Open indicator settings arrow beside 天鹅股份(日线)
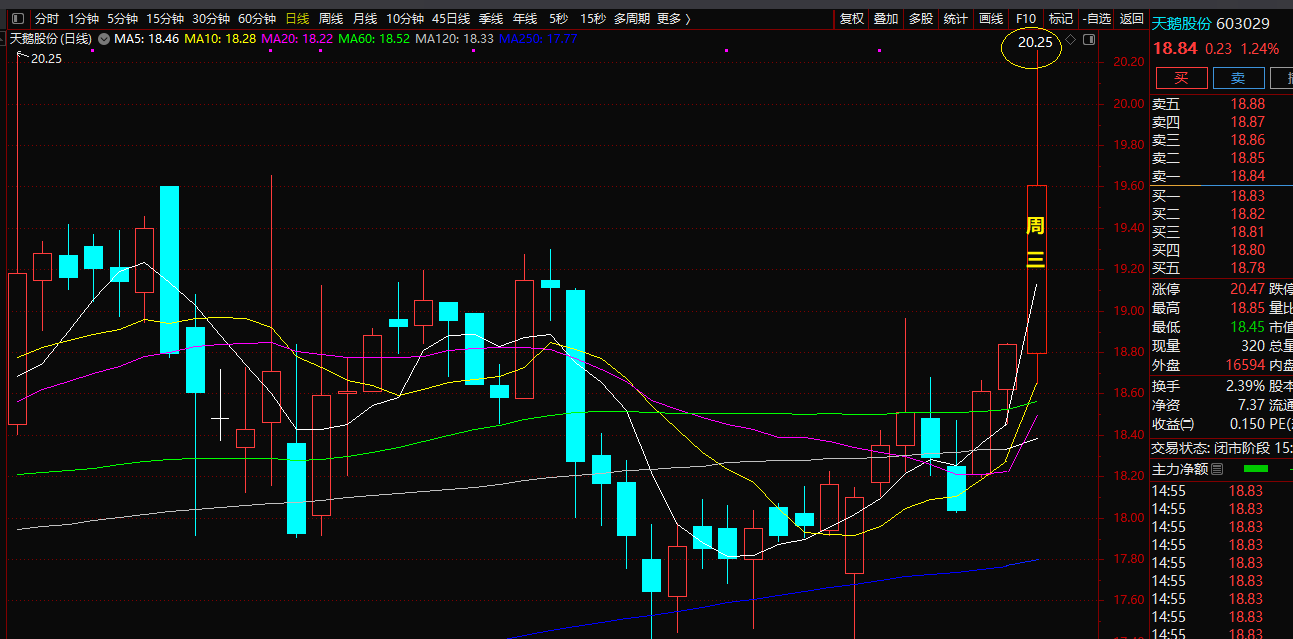 coord(103,39)
